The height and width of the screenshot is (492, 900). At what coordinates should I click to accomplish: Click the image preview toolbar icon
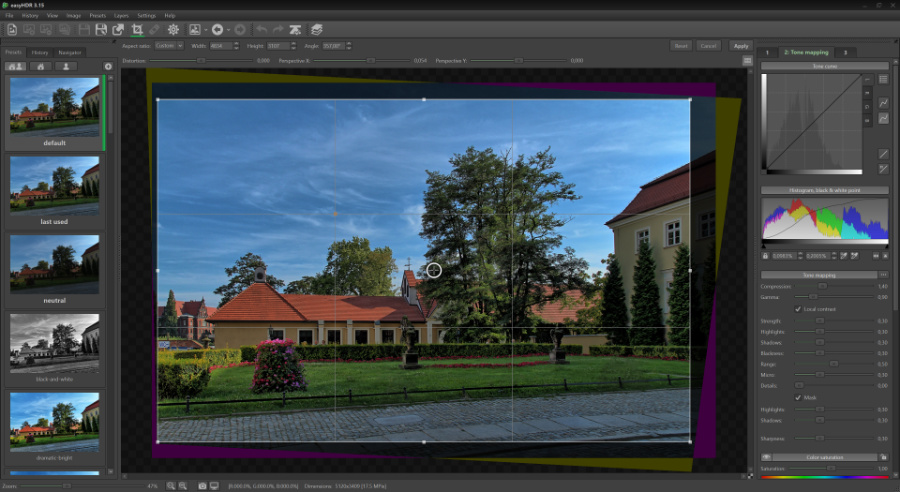(195, 30)
